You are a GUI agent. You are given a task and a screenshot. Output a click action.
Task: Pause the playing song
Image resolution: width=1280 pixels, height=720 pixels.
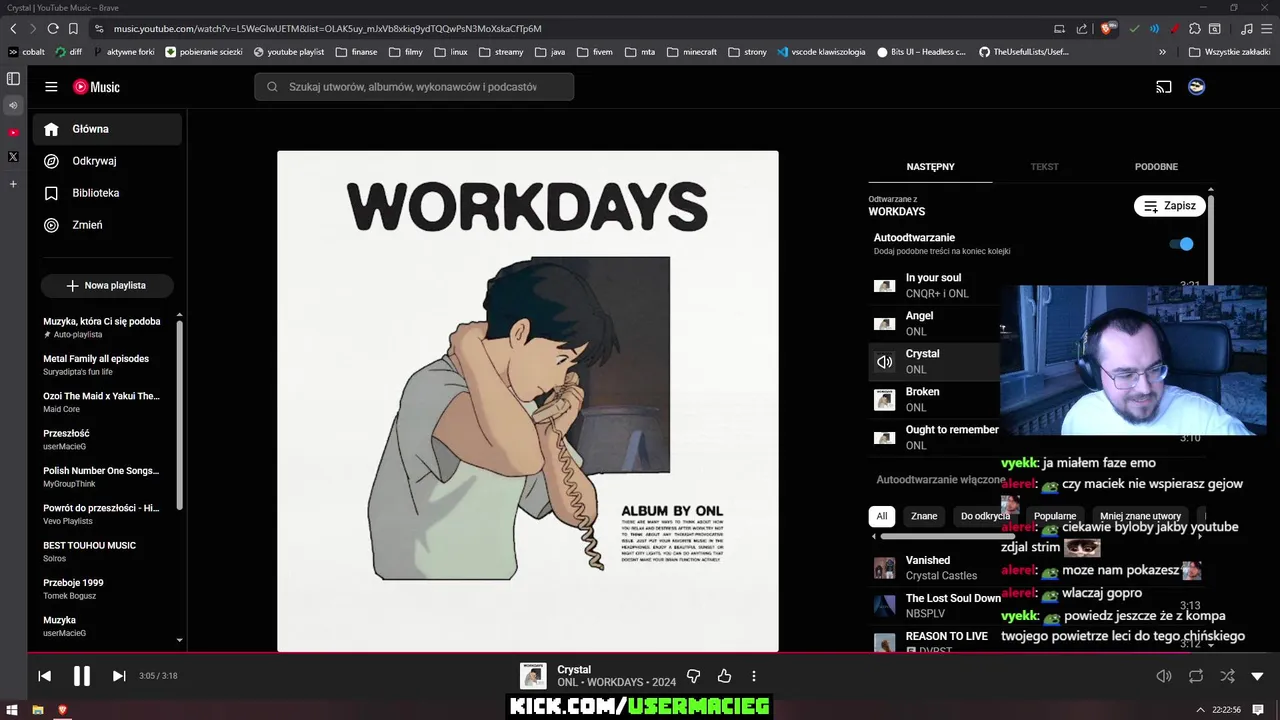click(82, 676)
